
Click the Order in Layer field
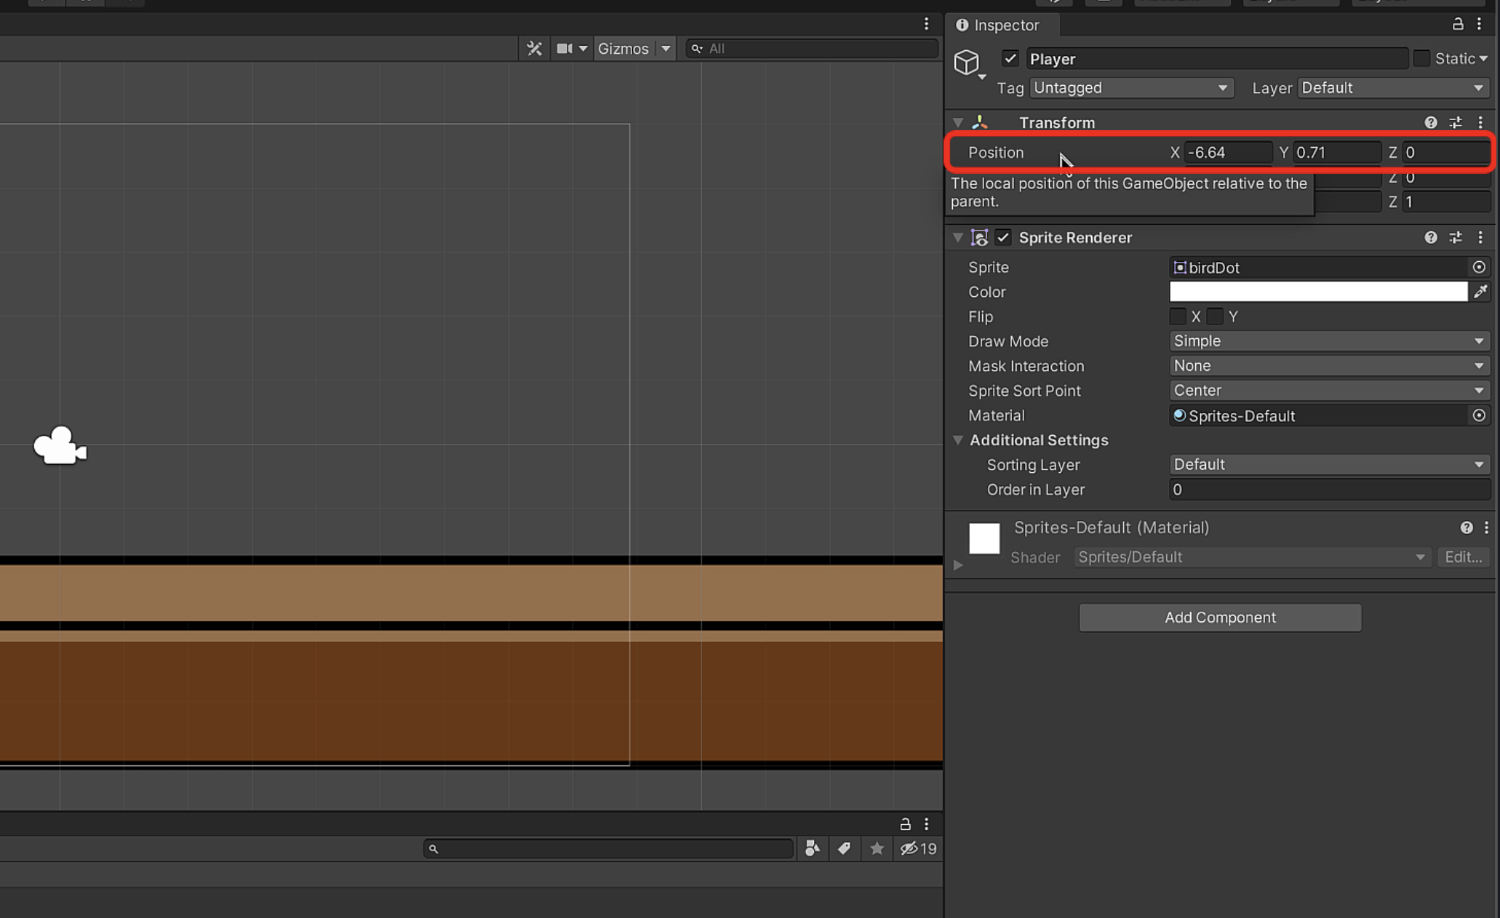pos(1329,489)
